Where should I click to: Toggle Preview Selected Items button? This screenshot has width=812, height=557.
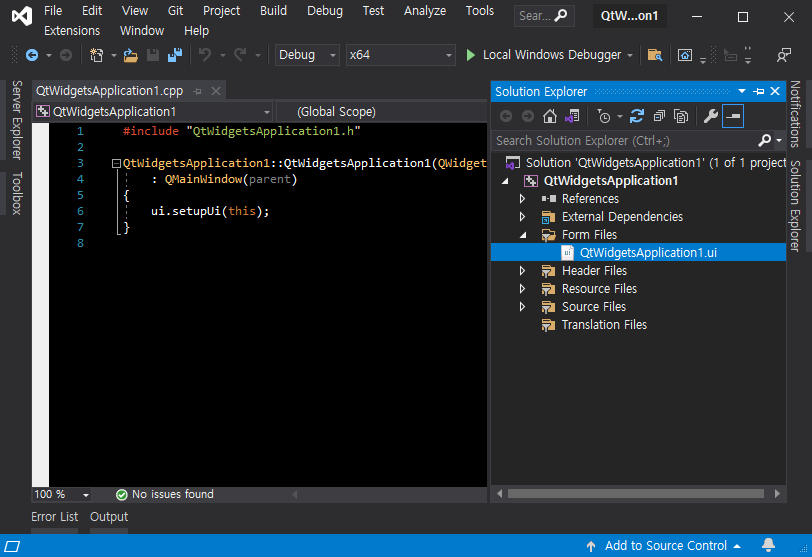(733, 116)
